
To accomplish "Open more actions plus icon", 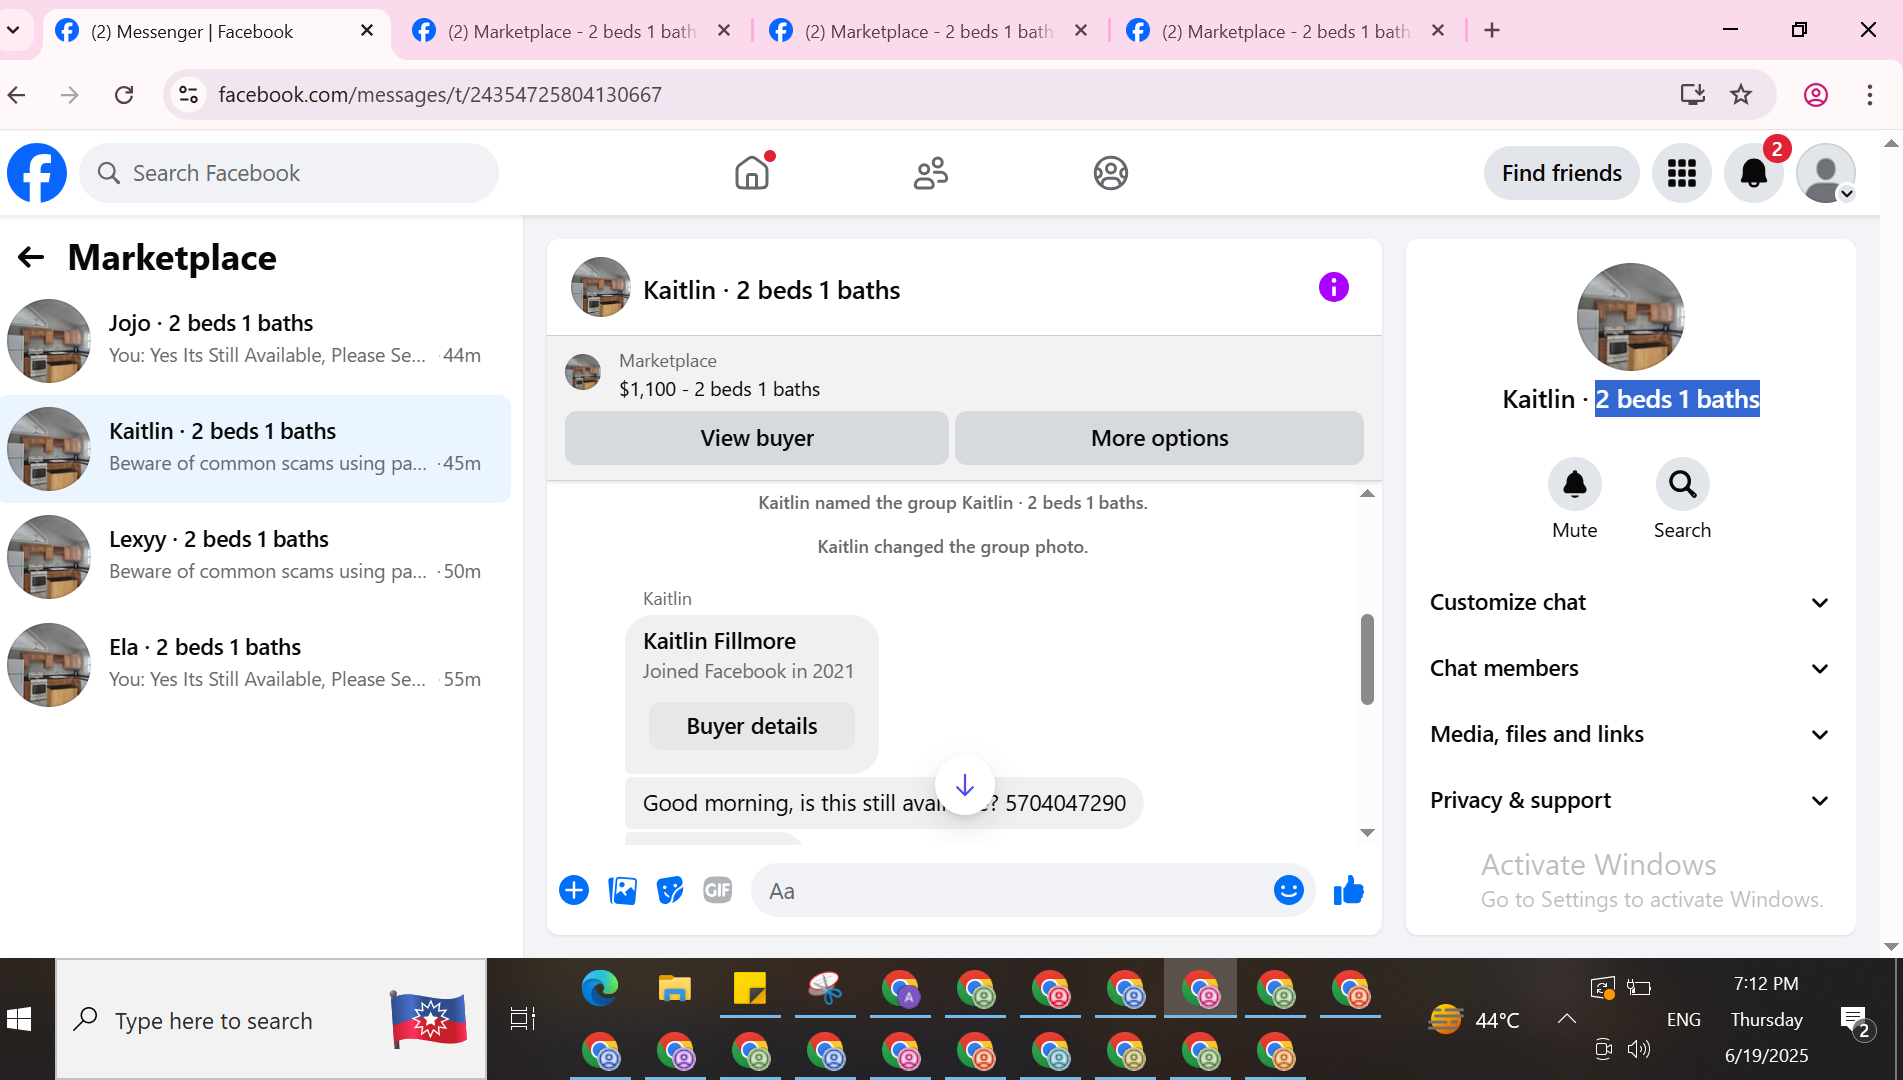I will click(574, 890).
